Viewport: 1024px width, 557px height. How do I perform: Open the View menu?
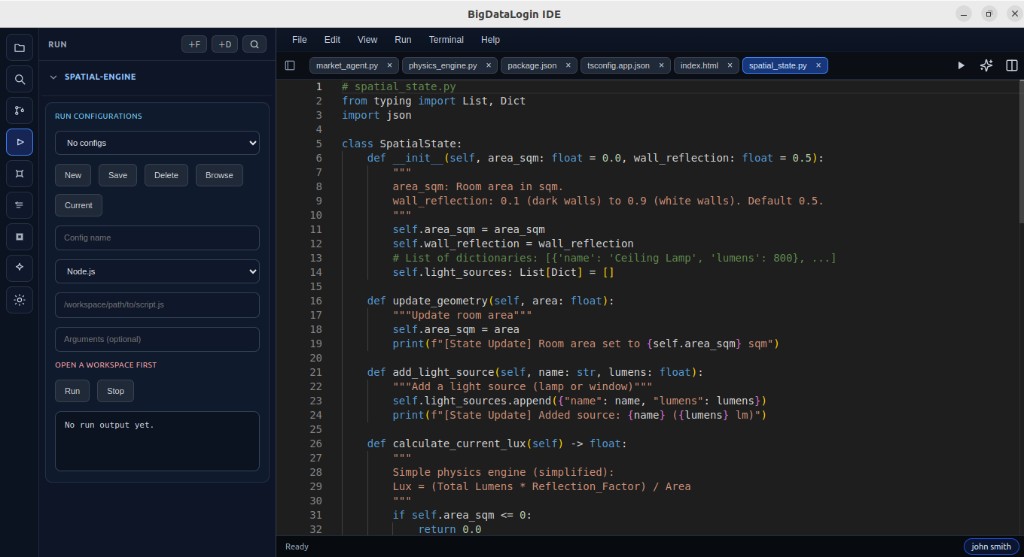367,40
